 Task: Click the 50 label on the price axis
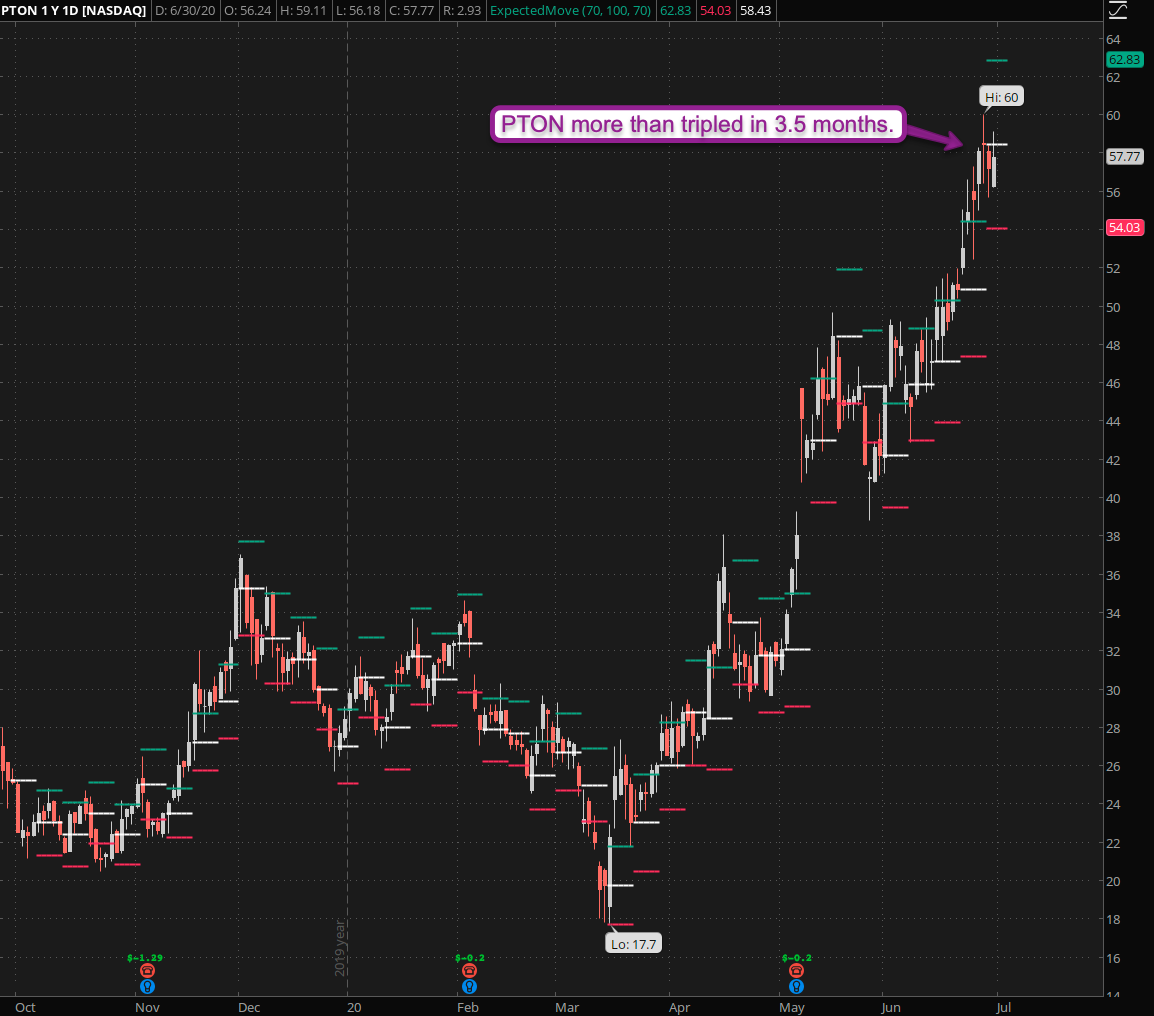(x=1113, y=307)
